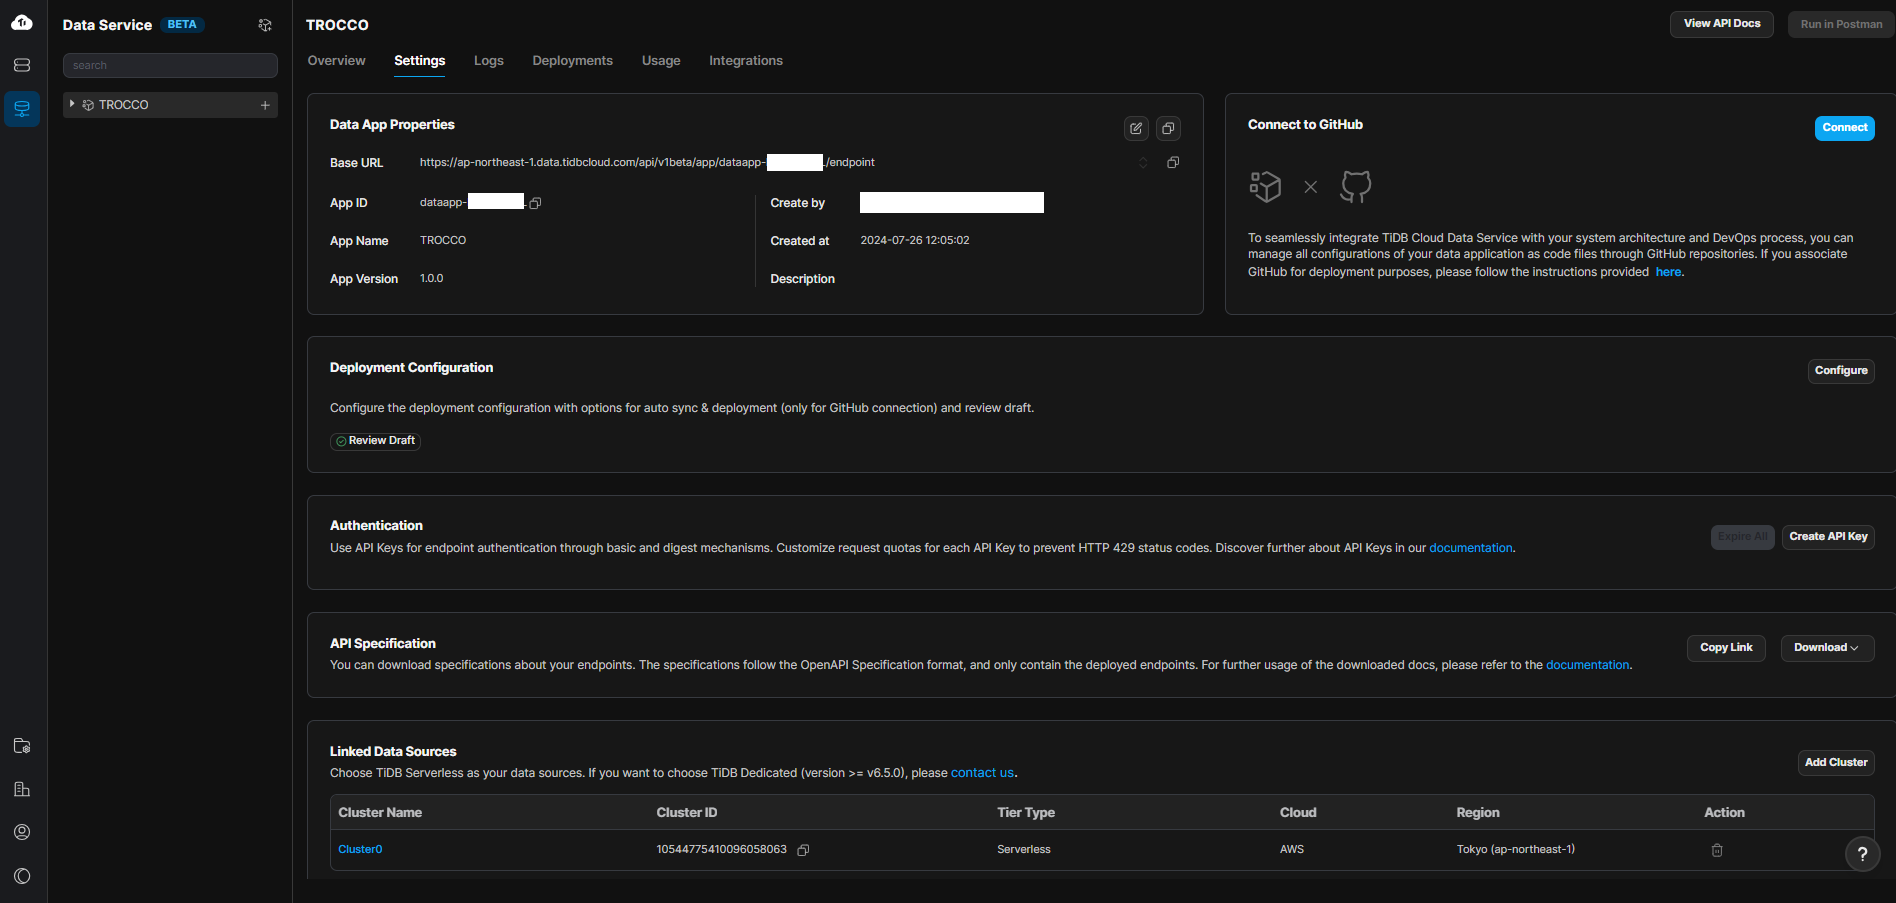Click the App Version value 1.0.0
Viewport: 1896px width, 903px height.
[431, 279]
